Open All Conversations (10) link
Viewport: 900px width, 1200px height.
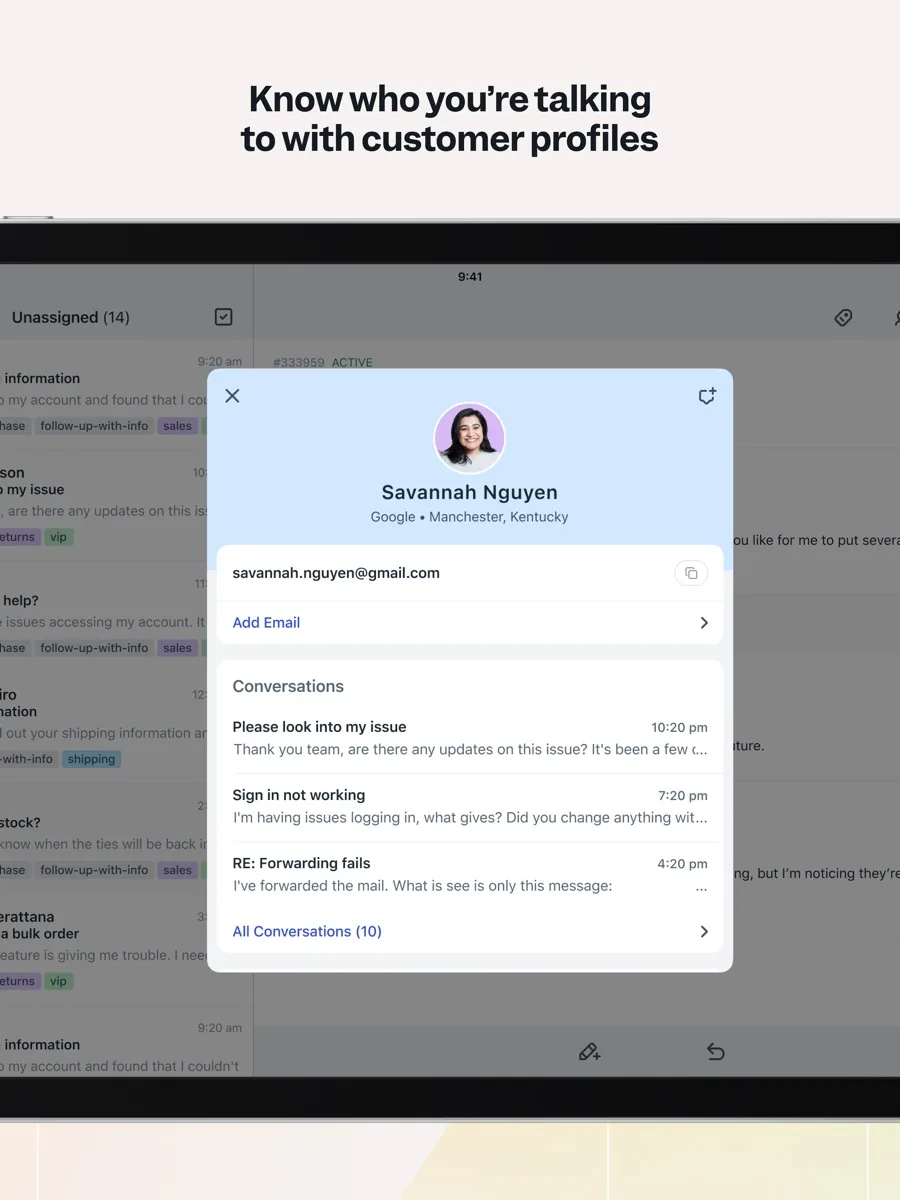307,931
